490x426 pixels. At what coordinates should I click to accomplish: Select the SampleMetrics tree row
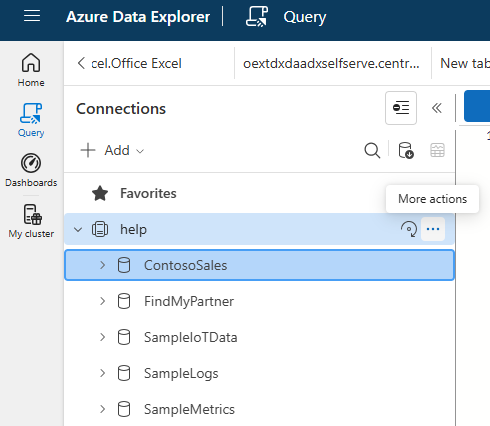[259, 409]
